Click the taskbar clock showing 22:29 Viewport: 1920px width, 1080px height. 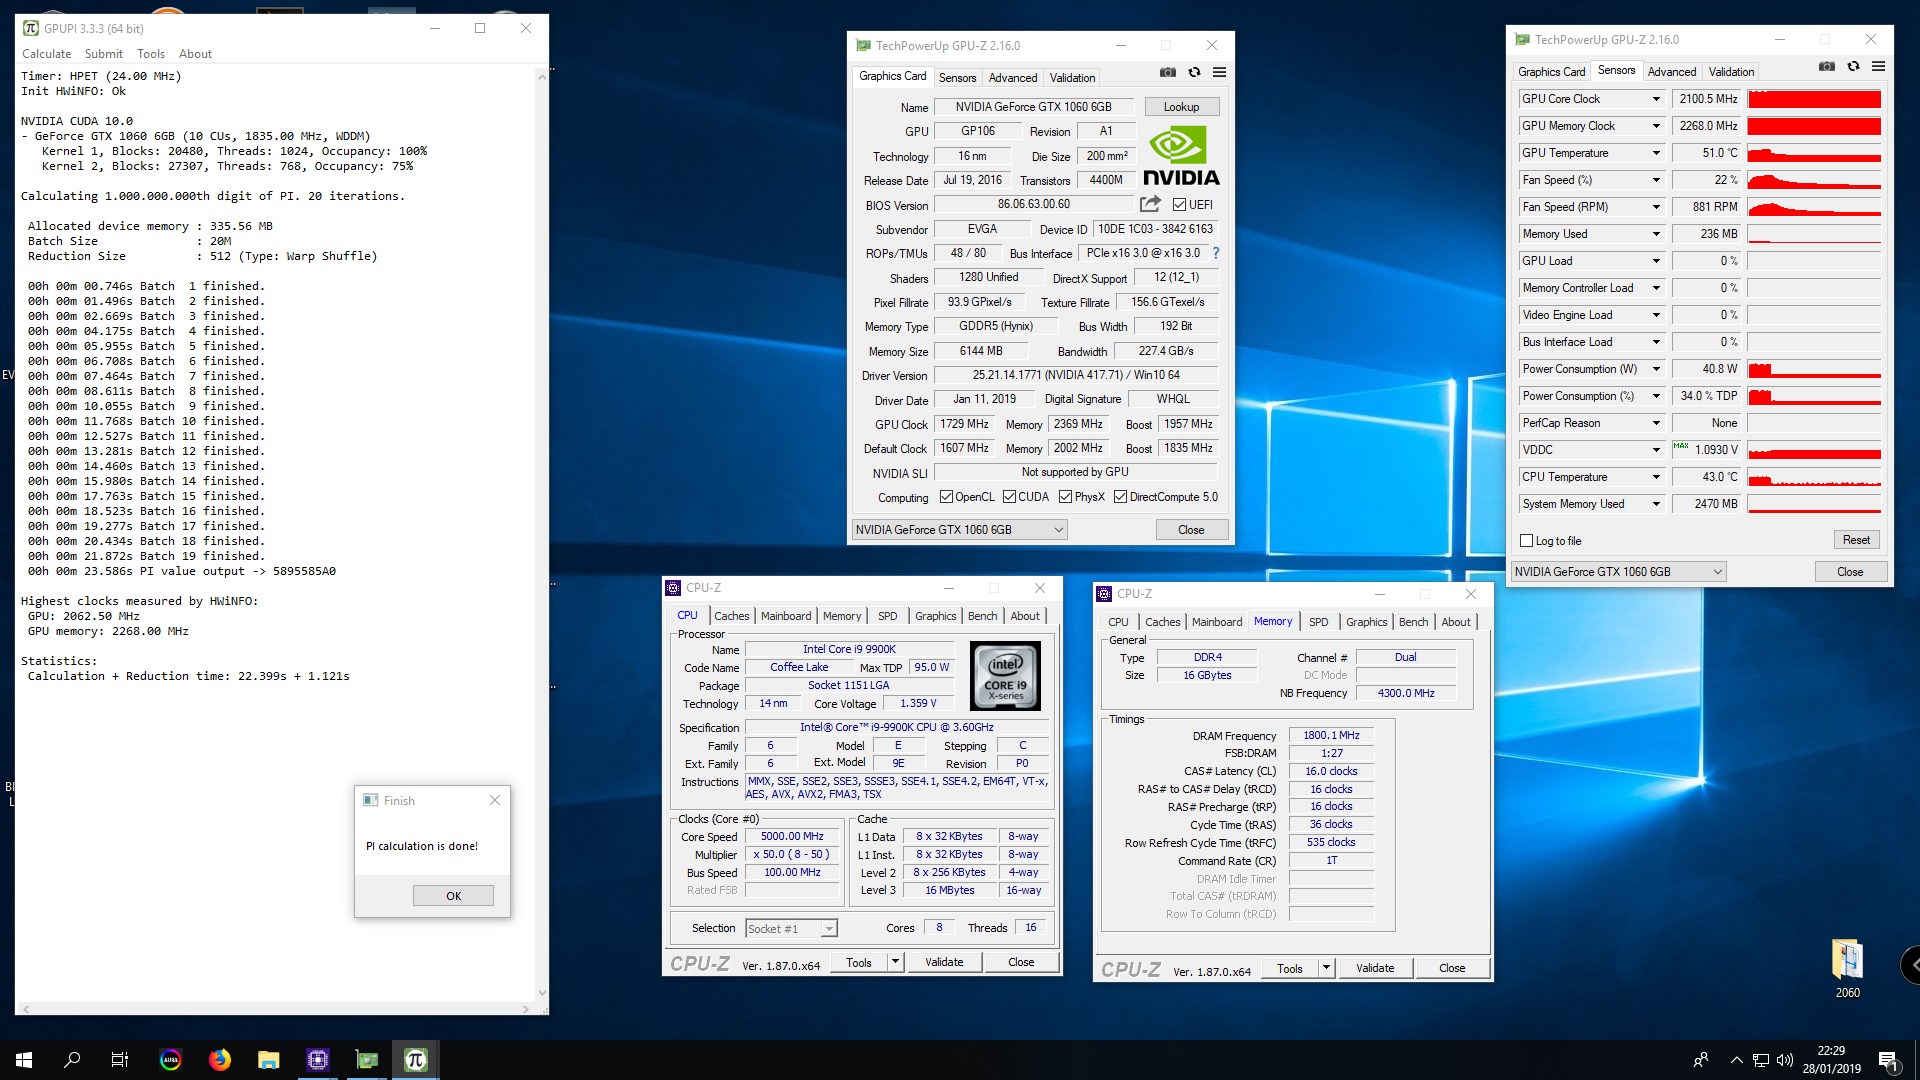click(1831, 1060)
